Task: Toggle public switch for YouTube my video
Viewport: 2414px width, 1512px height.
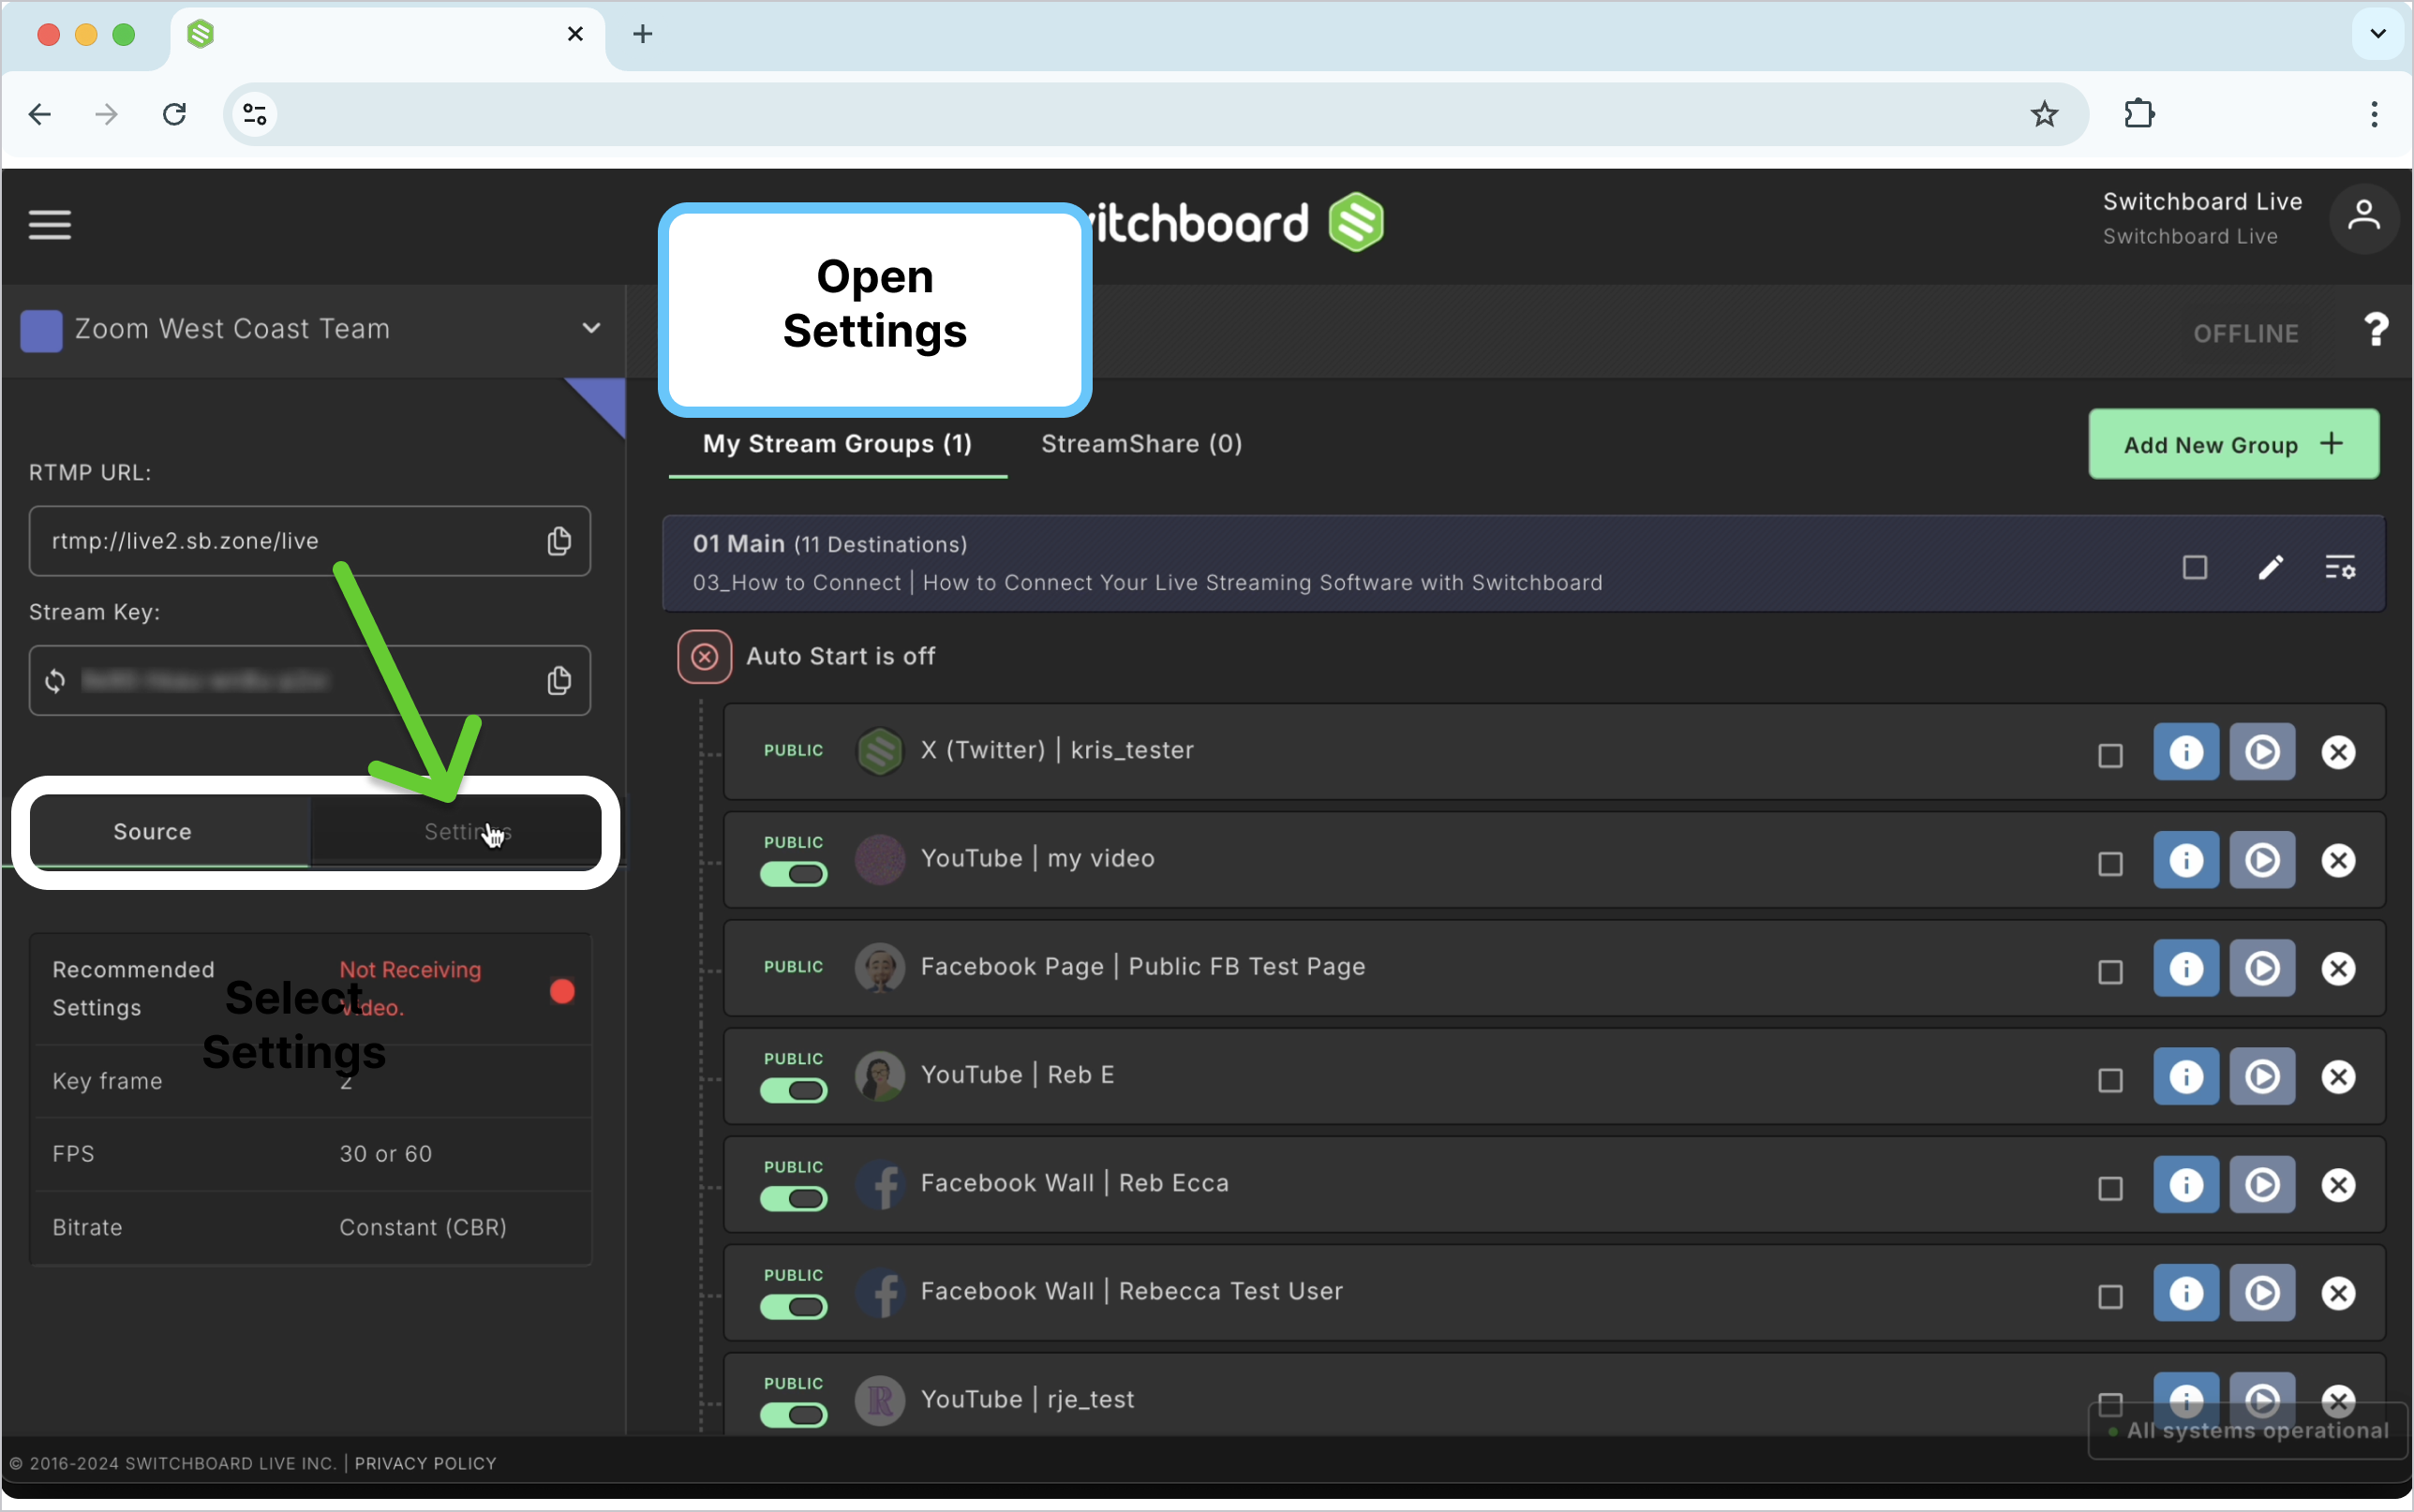Action: click(x=793, y=875)
